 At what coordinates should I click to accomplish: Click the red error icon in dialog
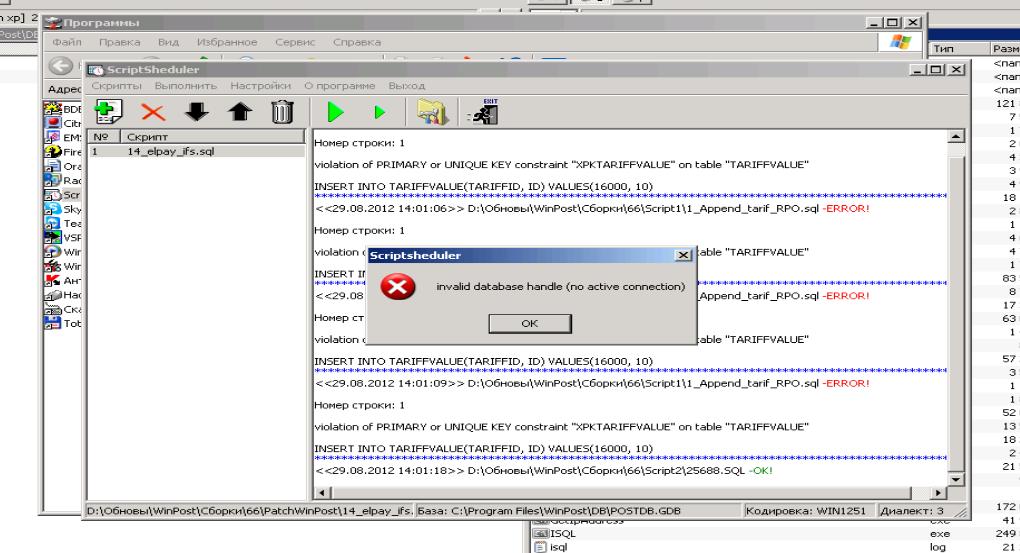397,286
